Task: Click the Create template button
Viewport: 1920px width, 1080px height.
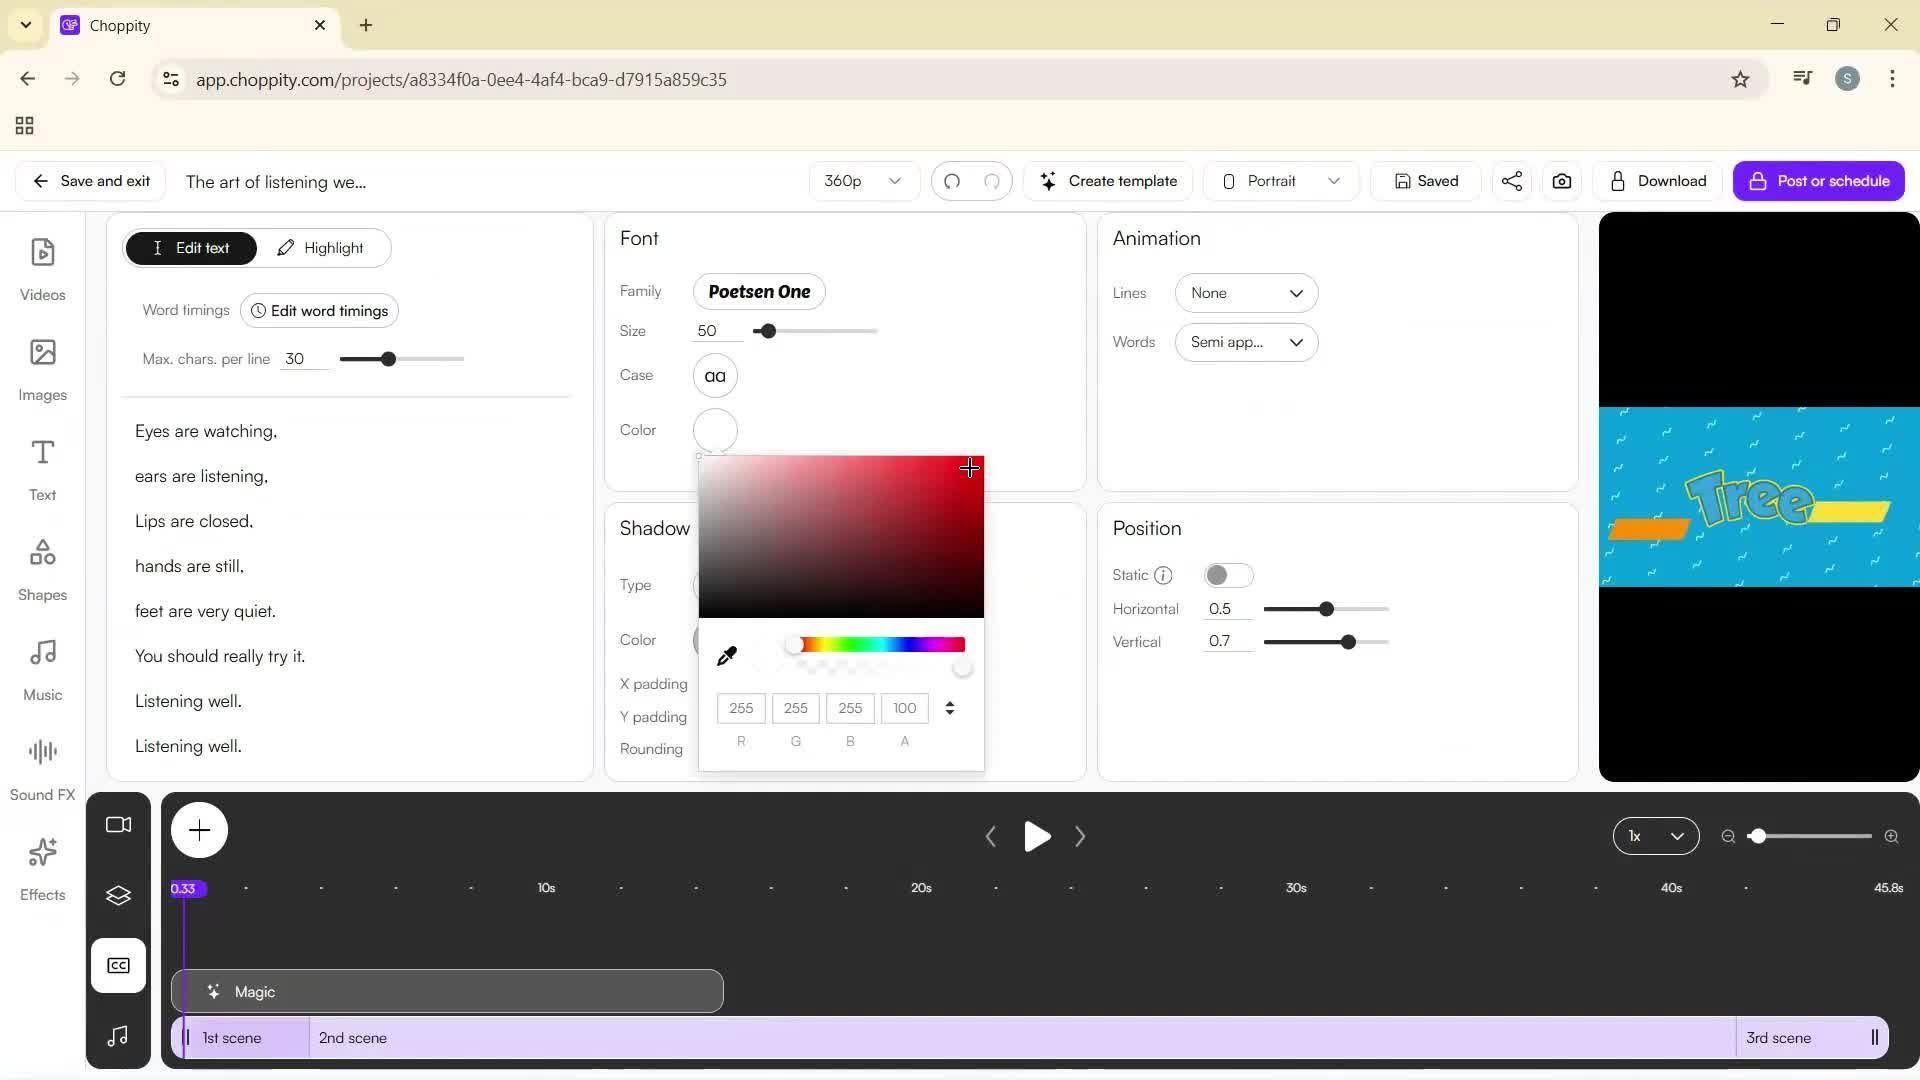Action: coord(1108,181)
